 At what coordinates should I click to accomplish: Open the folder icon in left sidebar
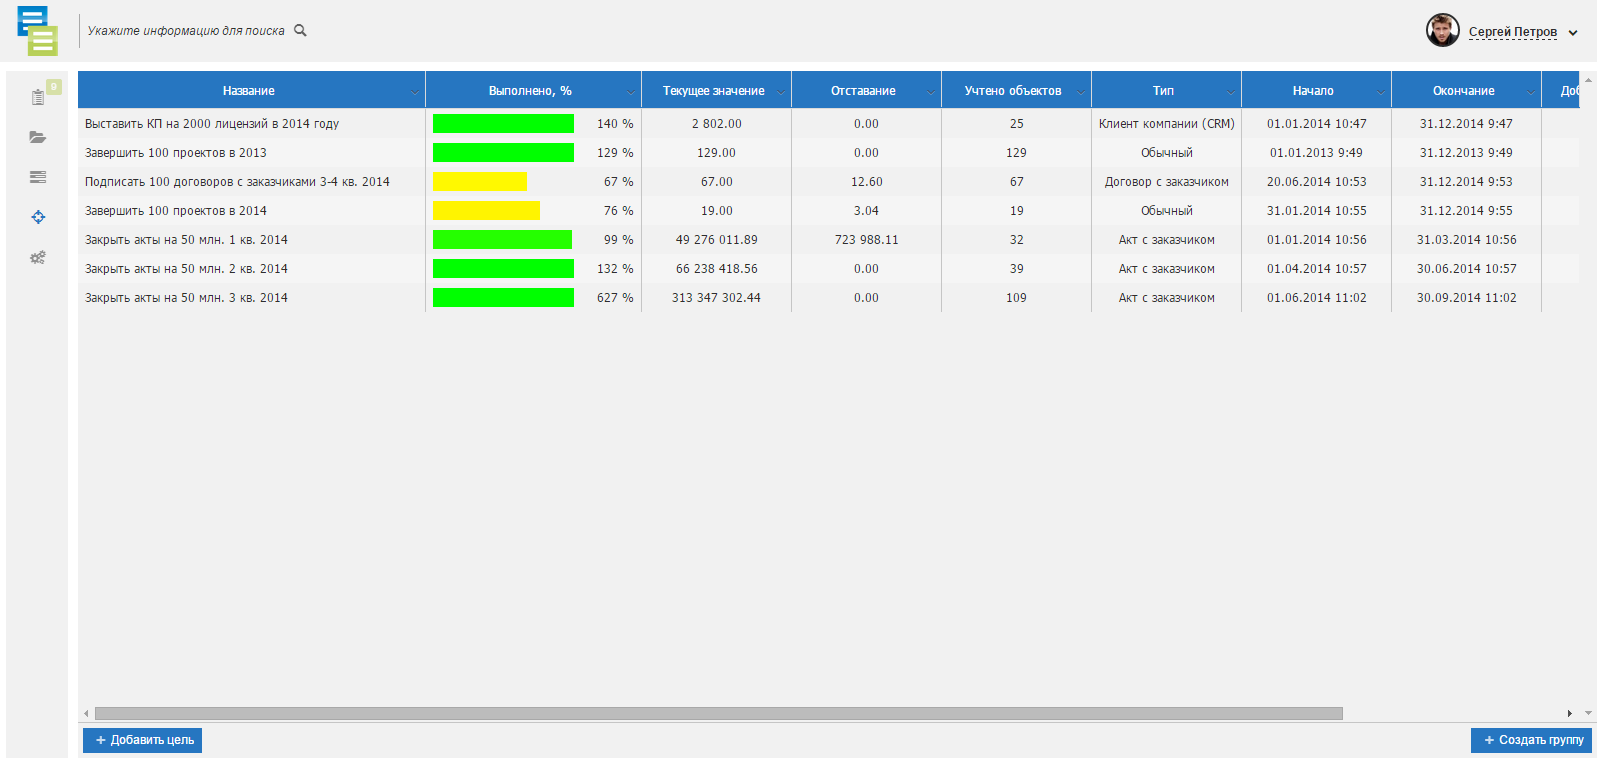[38, 137]
